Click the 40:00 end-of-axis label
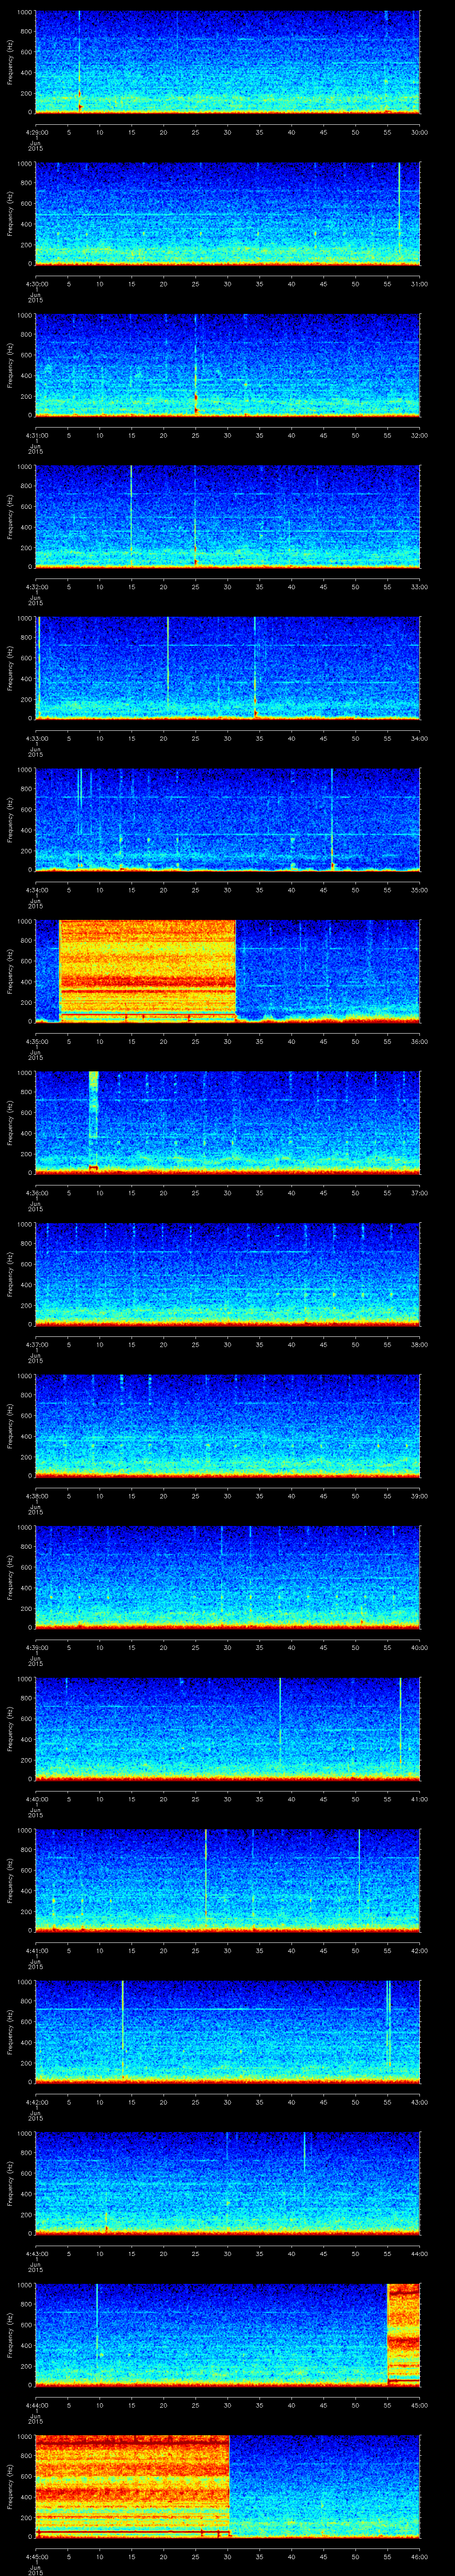The image size is (455, 2576). (419, 1647)
